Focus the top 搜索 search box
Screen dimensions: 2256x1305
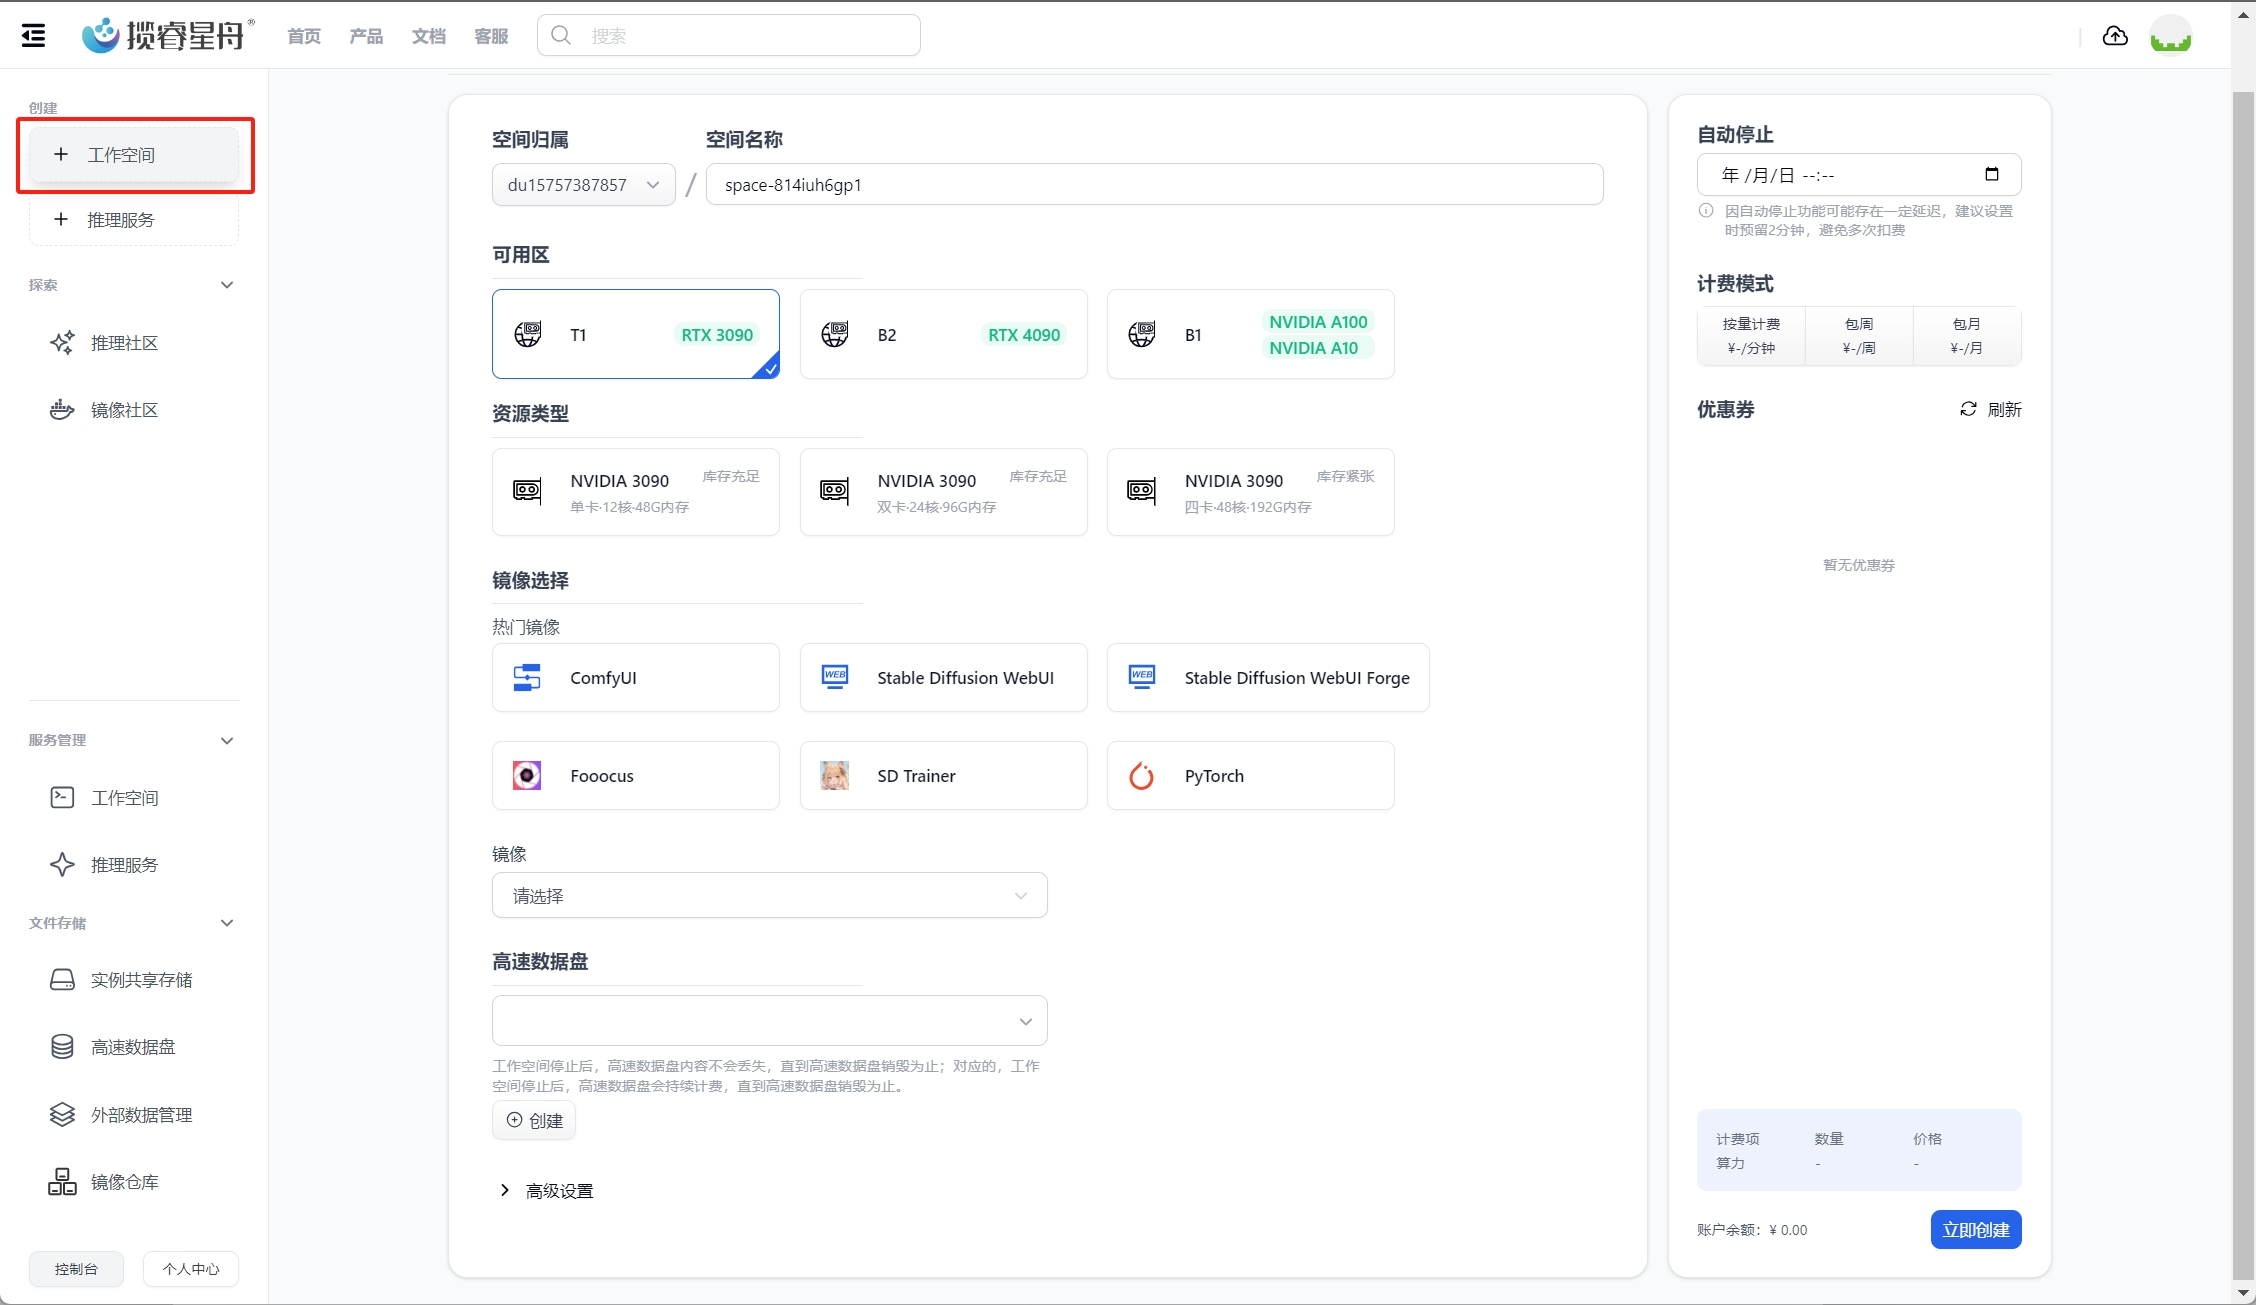729,36
